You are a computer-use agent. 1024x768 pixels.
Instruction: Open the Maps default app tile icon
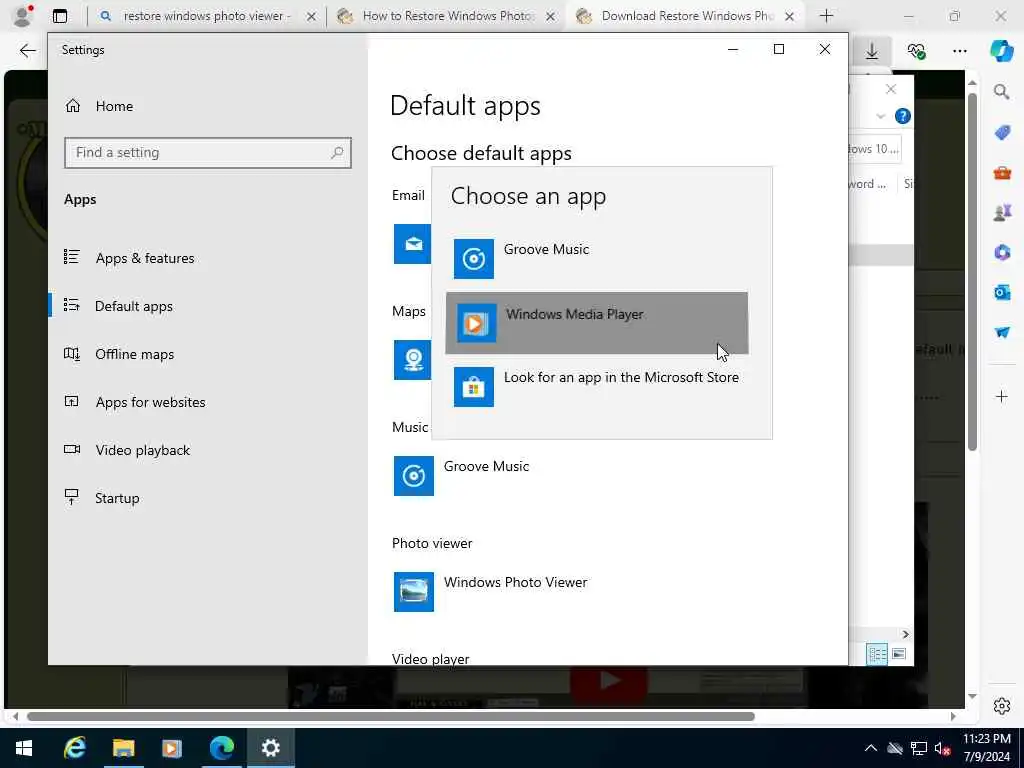point(412,360)
